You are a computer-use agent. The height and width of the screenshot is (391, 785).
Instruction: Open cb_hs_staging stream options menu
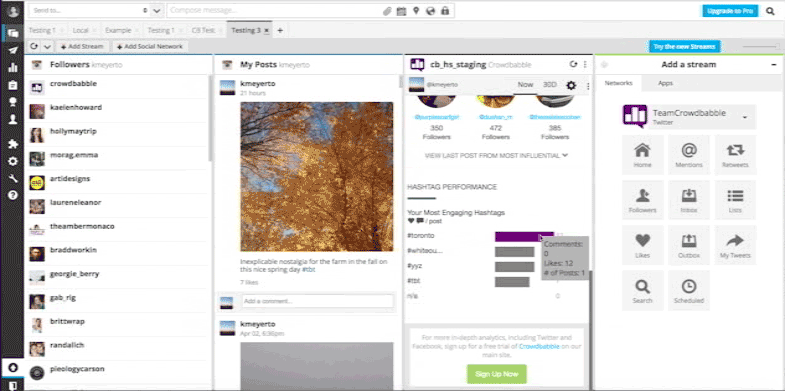tap(585, 64)
